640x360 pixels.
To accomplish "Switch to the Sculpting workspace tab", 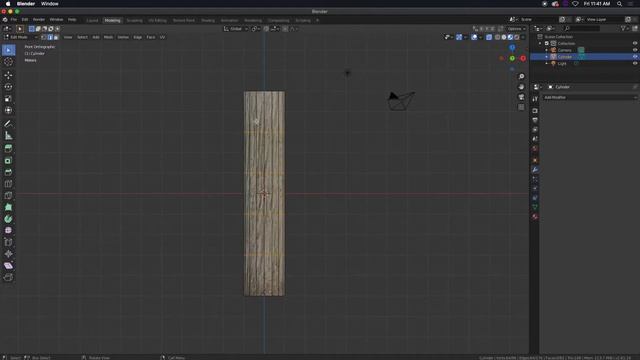I will pyautogui.click(x=134, y=20).
